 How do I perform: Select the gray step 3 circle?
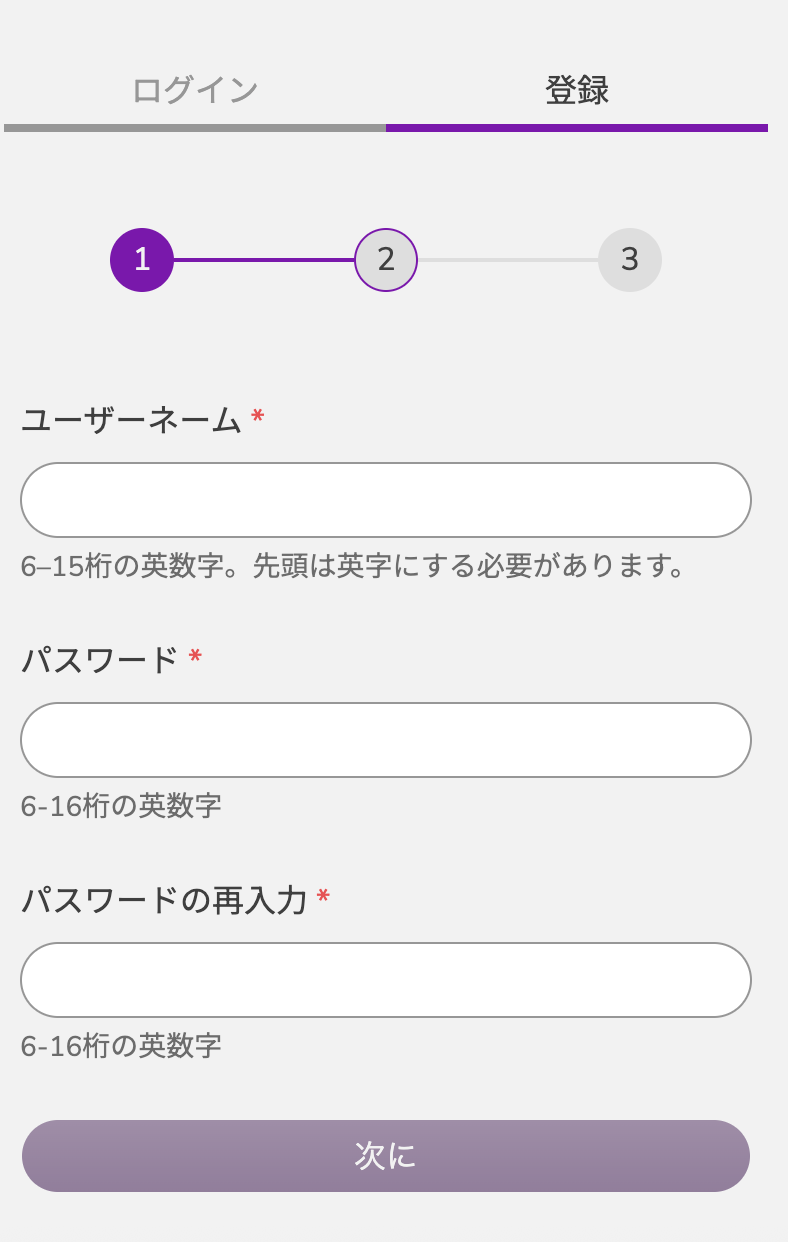[x=630, y=260]
